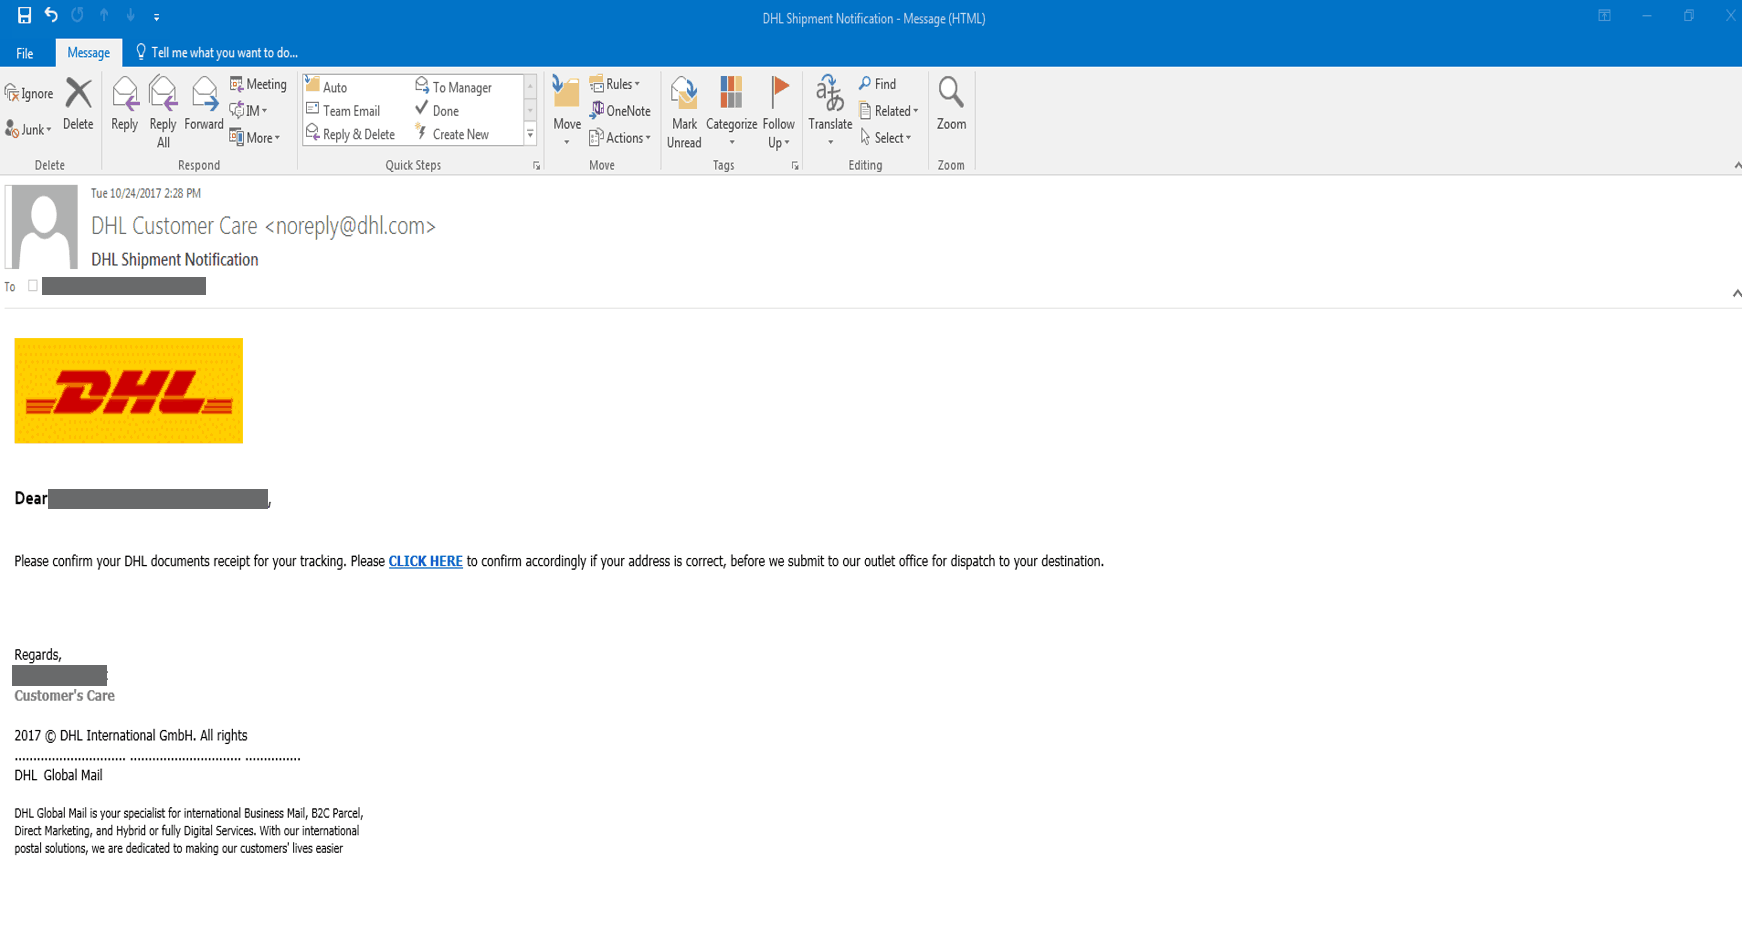Set a Follow Up flag
This screenshot has width=1742, height=930.
(x=778, y=112)
